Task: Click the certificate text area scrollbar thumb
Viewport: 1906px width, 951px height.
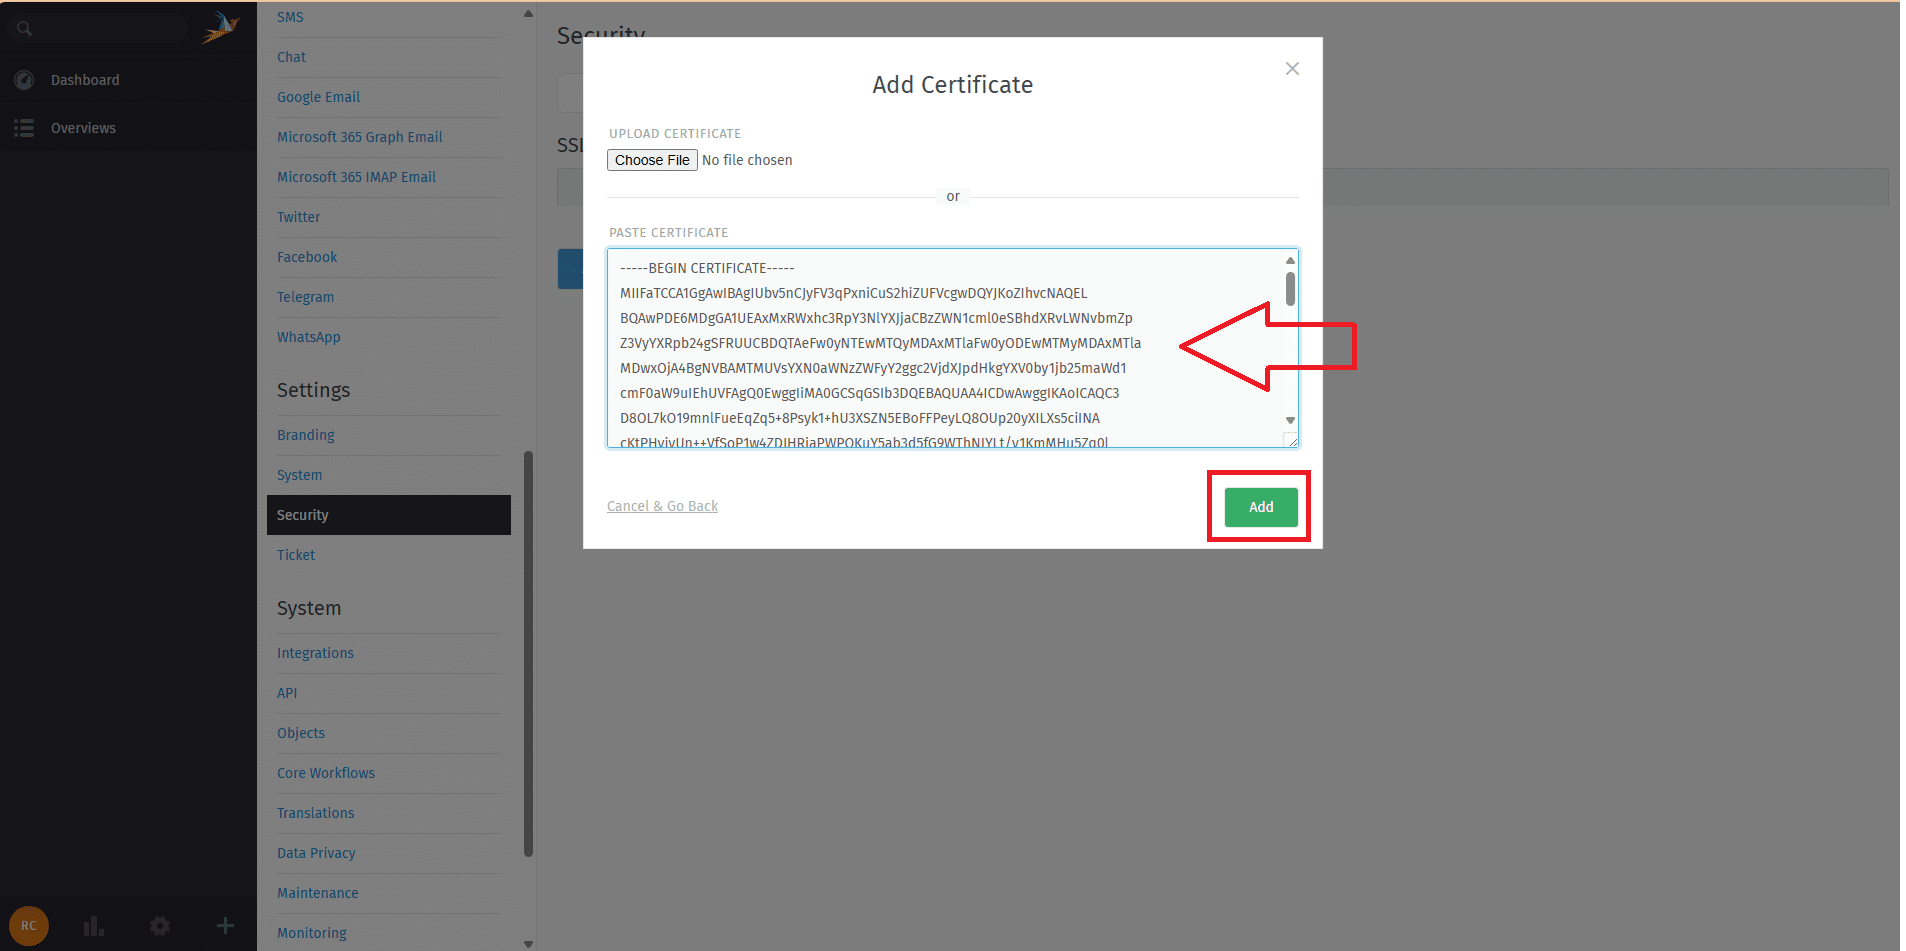Action: tap(1290, 289)
